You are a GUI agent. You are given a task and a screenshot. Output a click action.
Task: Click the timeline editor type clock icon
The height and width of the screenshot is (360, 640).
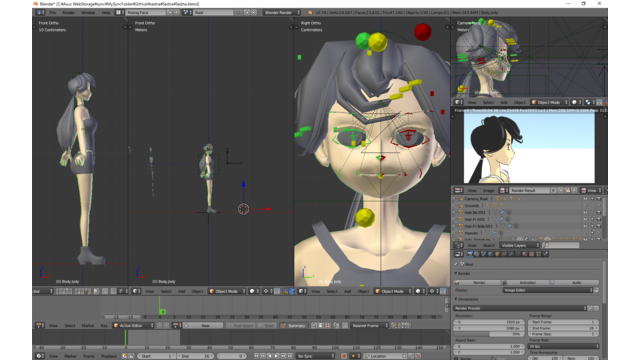pyautogui.click(x=40, y=356)
